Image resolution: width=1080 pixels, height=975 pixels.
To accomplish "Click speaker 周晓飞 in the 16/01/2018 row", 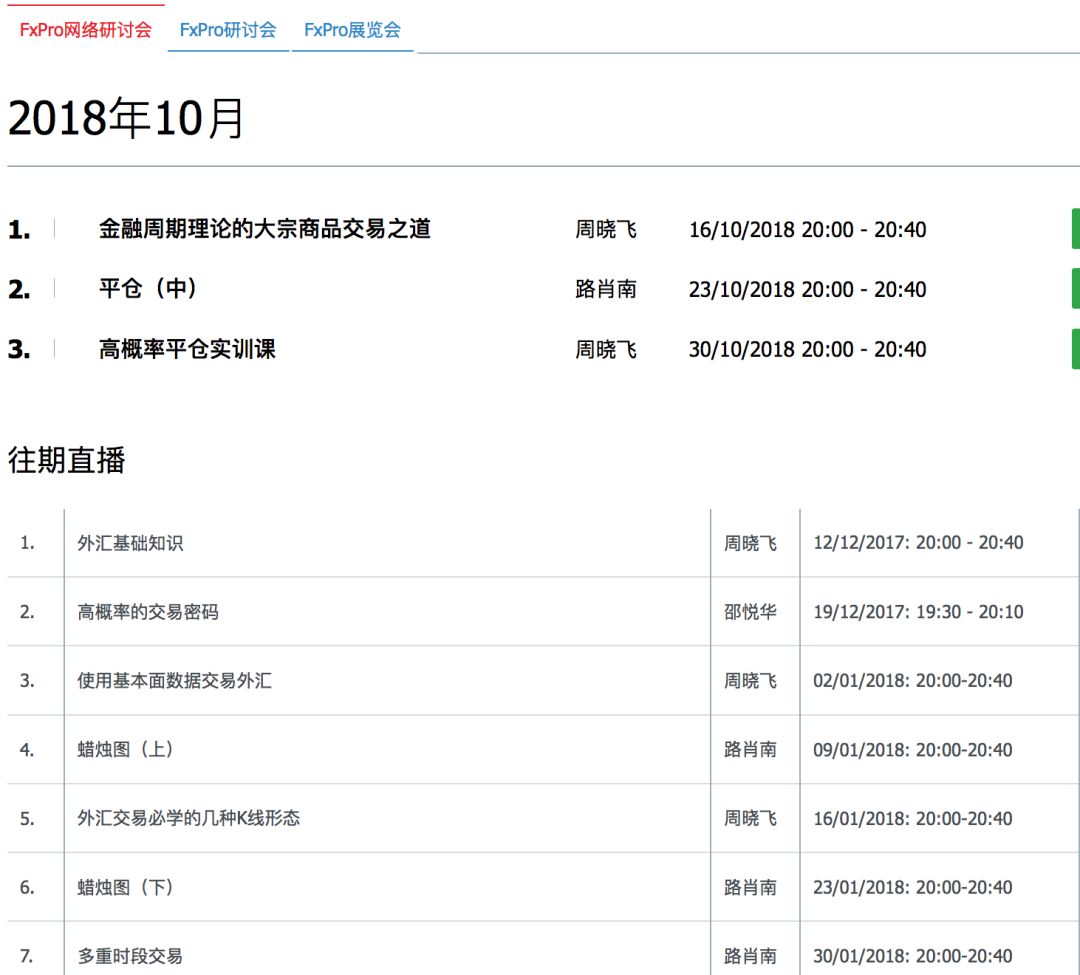I will click(750, 818).
